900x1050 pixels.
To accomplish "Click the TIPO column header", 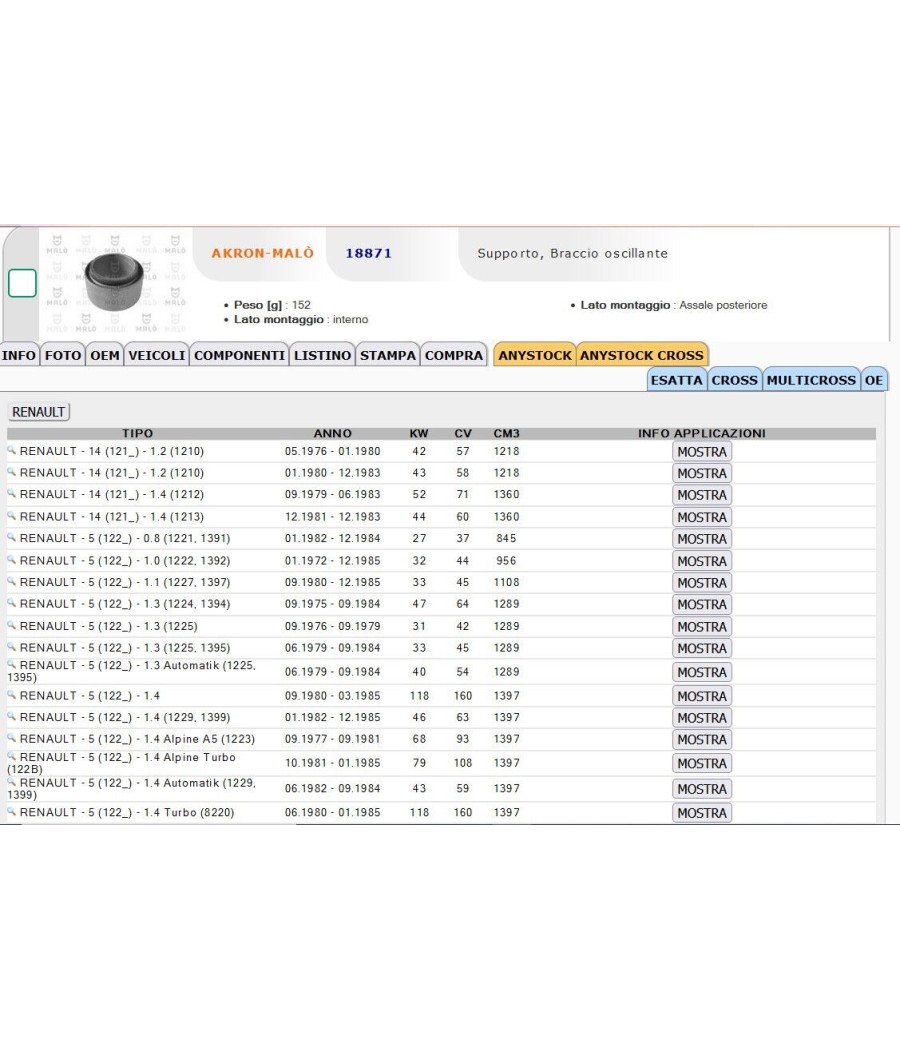I will [137, 433].
